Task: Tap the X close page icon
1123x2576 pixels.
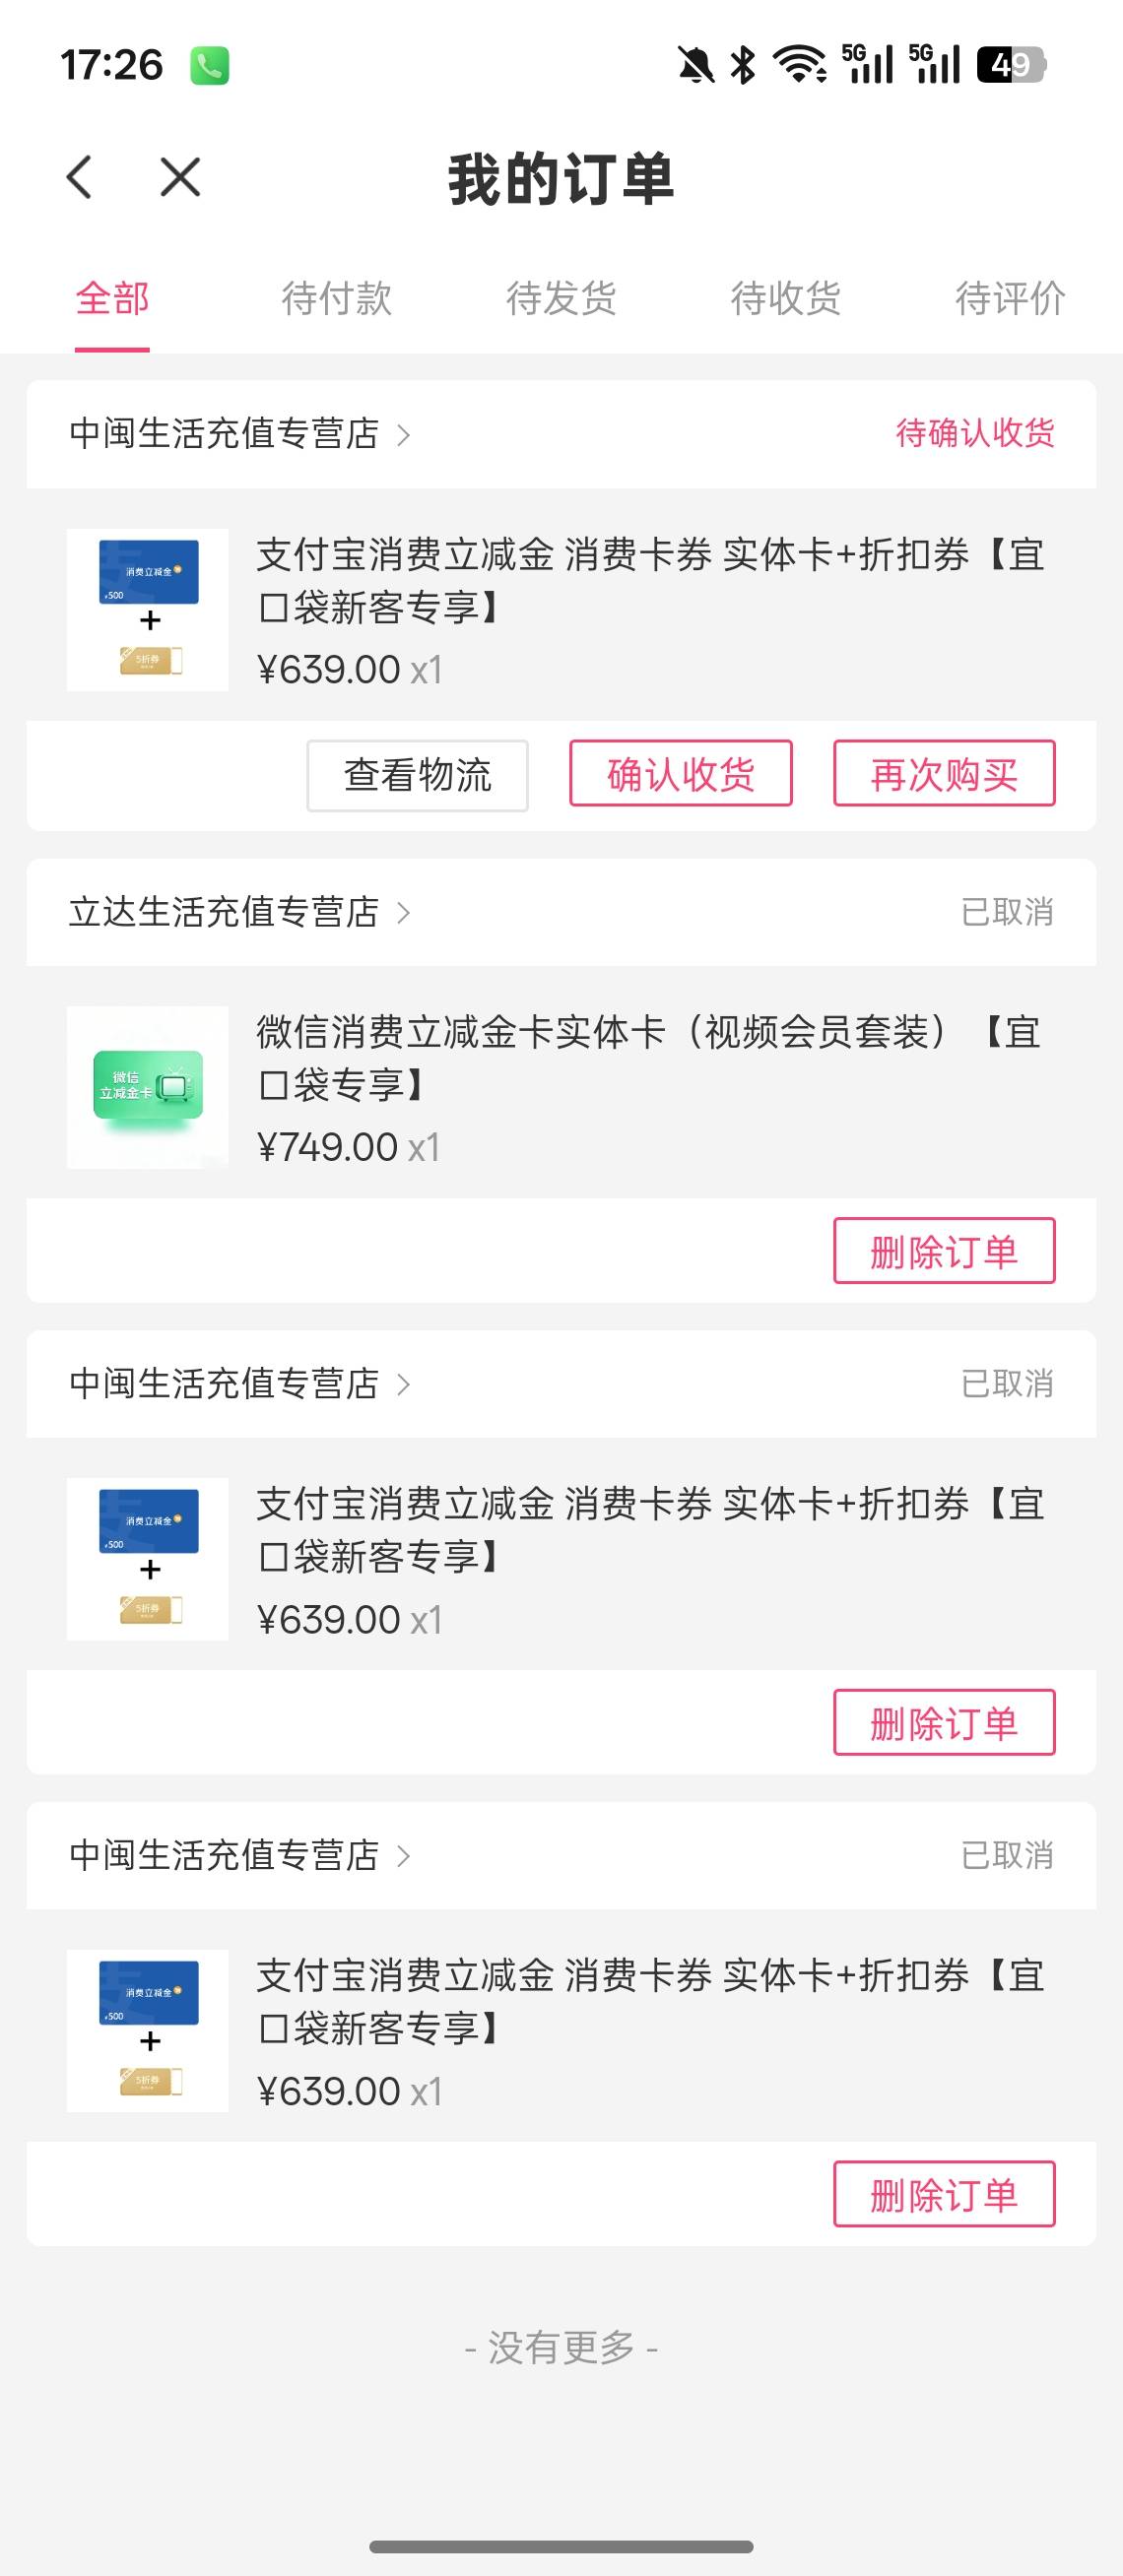Action: tap(180, 178)
